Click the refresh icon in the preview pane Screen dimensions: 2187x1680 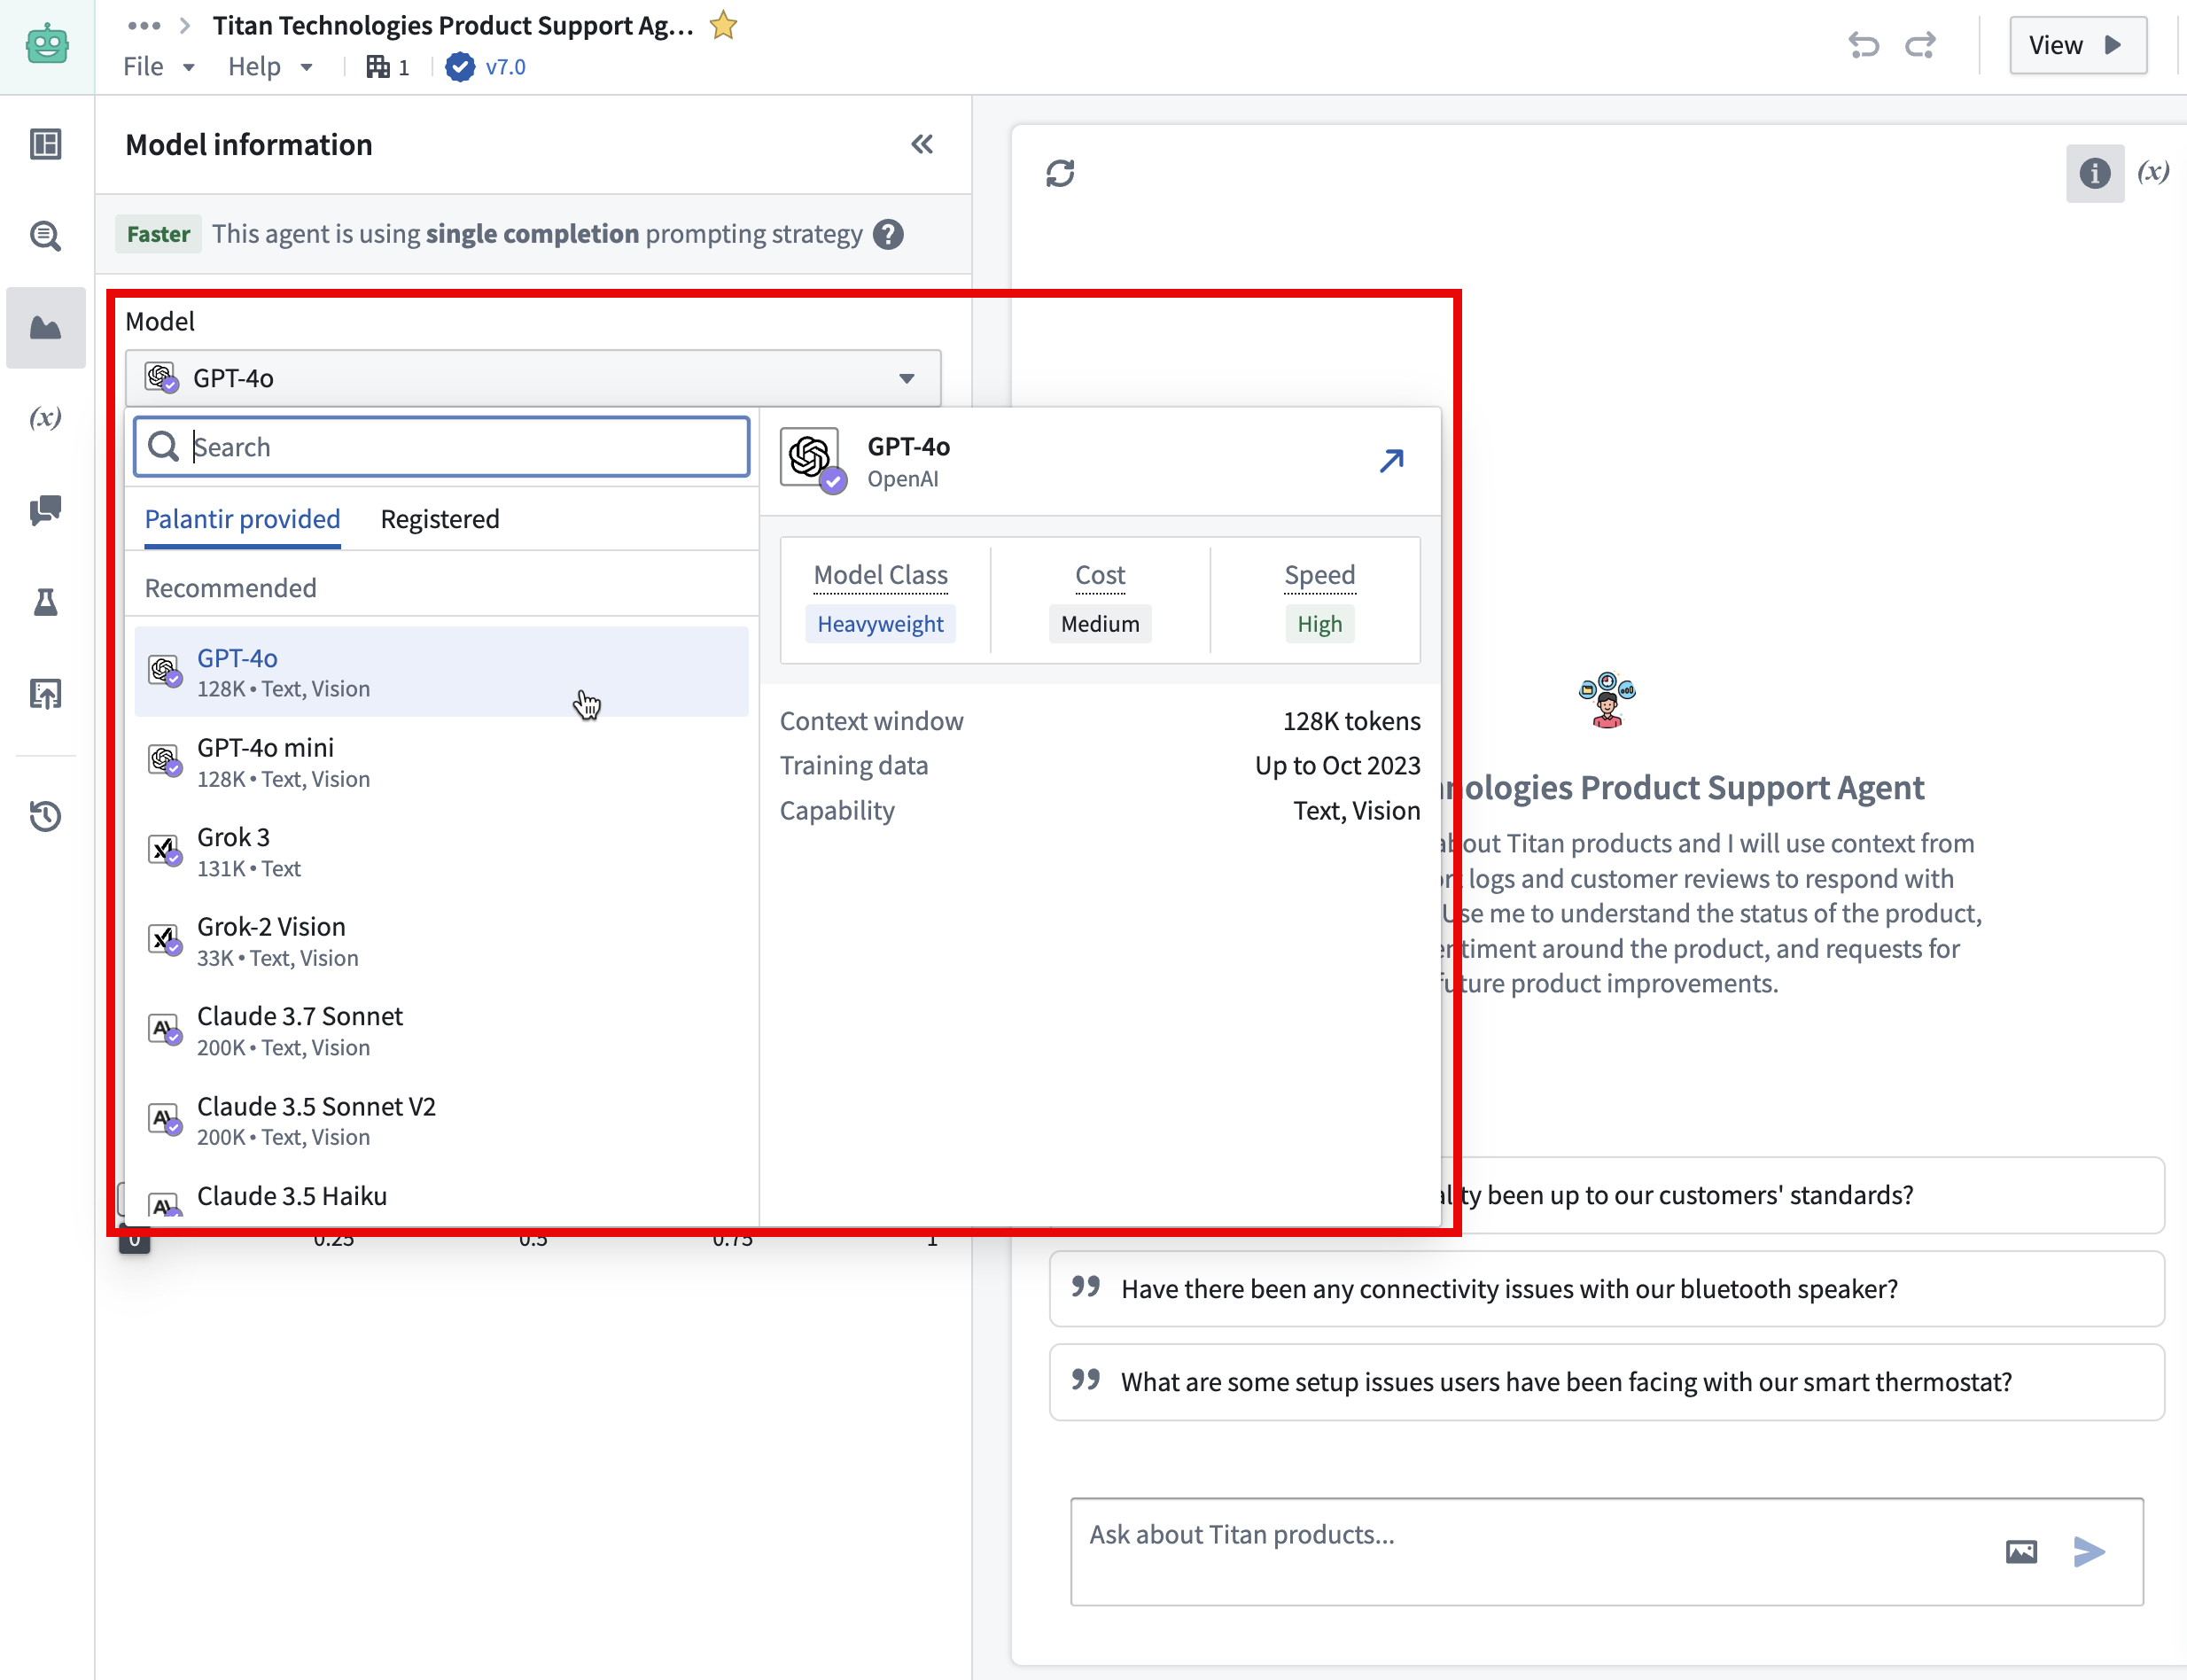tap(1060, 172)
